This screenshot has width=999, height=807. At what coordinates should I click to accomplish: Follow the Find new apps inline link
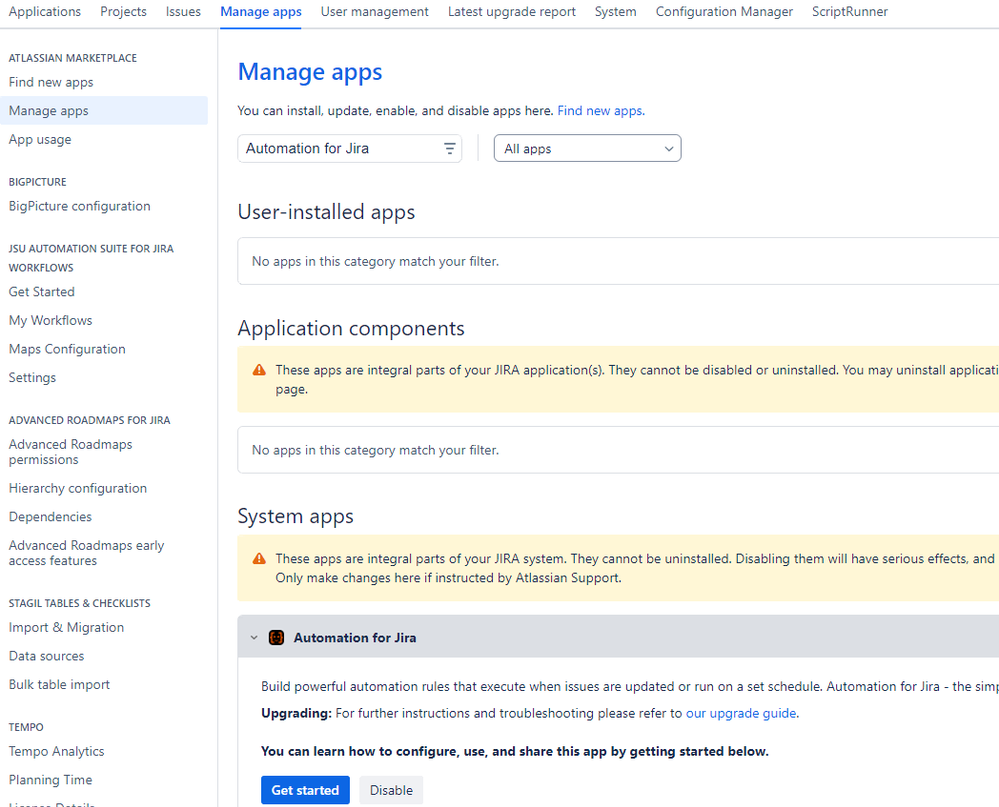tap(600, 111)
